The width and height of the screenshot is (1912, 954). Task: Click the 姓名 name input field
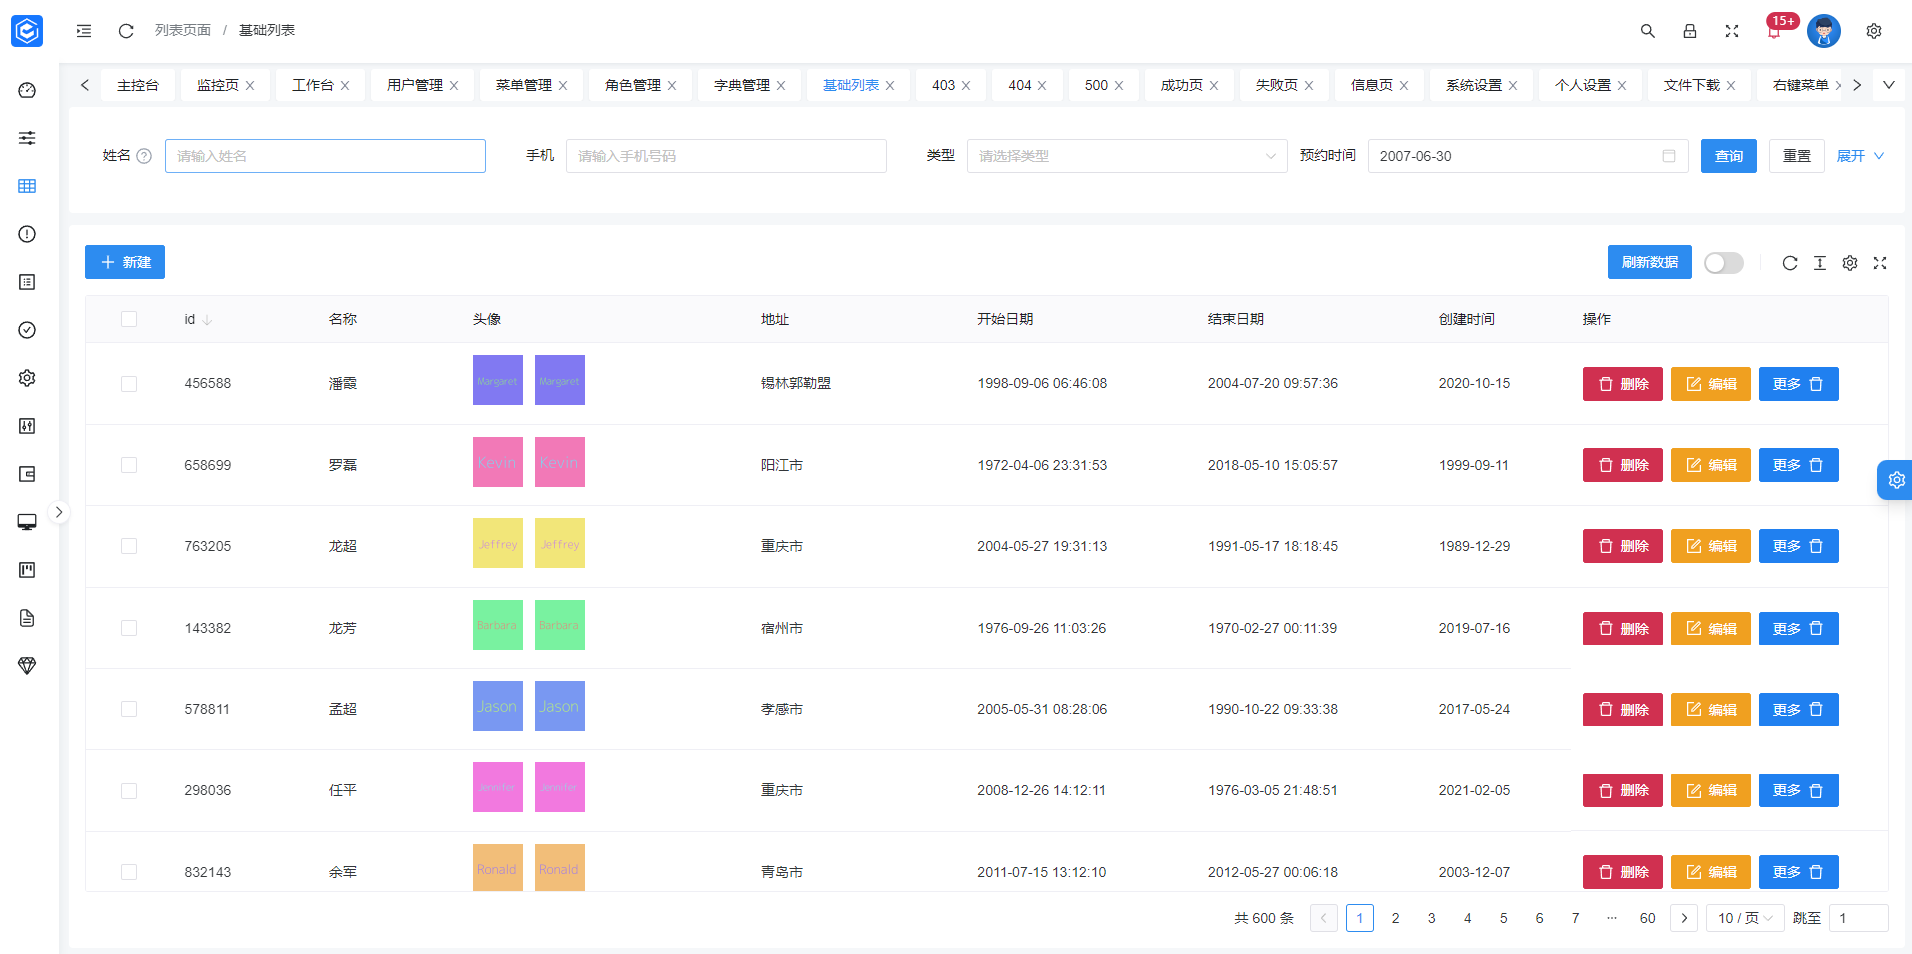(325, 156)
